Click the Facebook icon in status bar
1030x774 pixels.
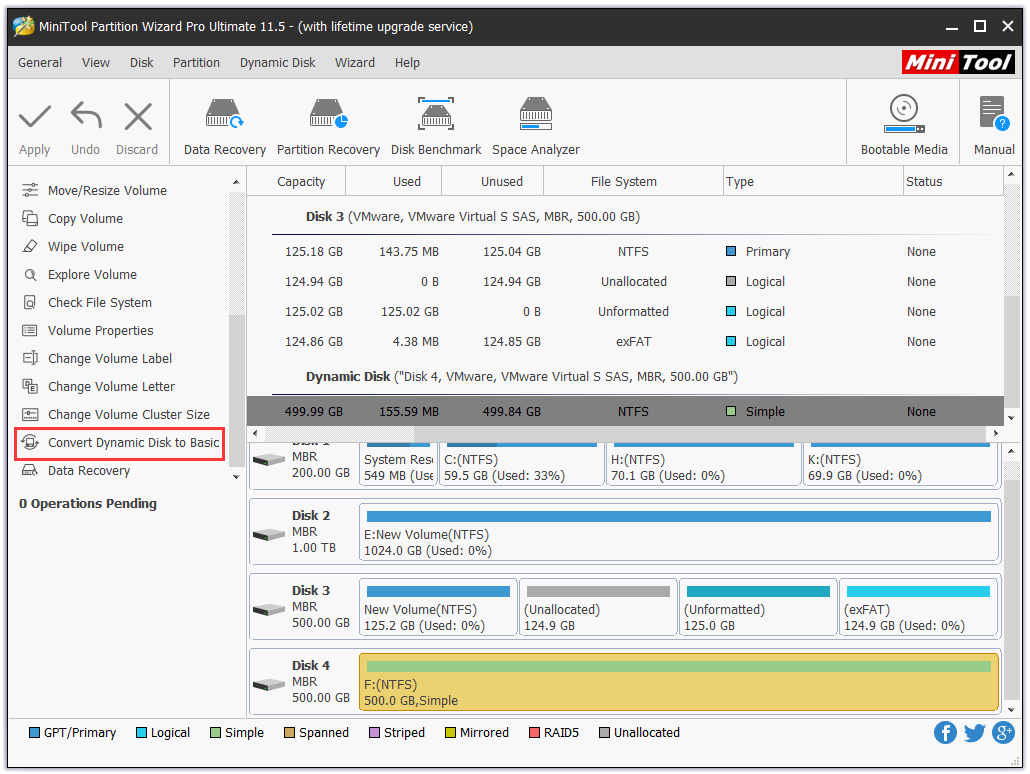click(x=945, y=733)
